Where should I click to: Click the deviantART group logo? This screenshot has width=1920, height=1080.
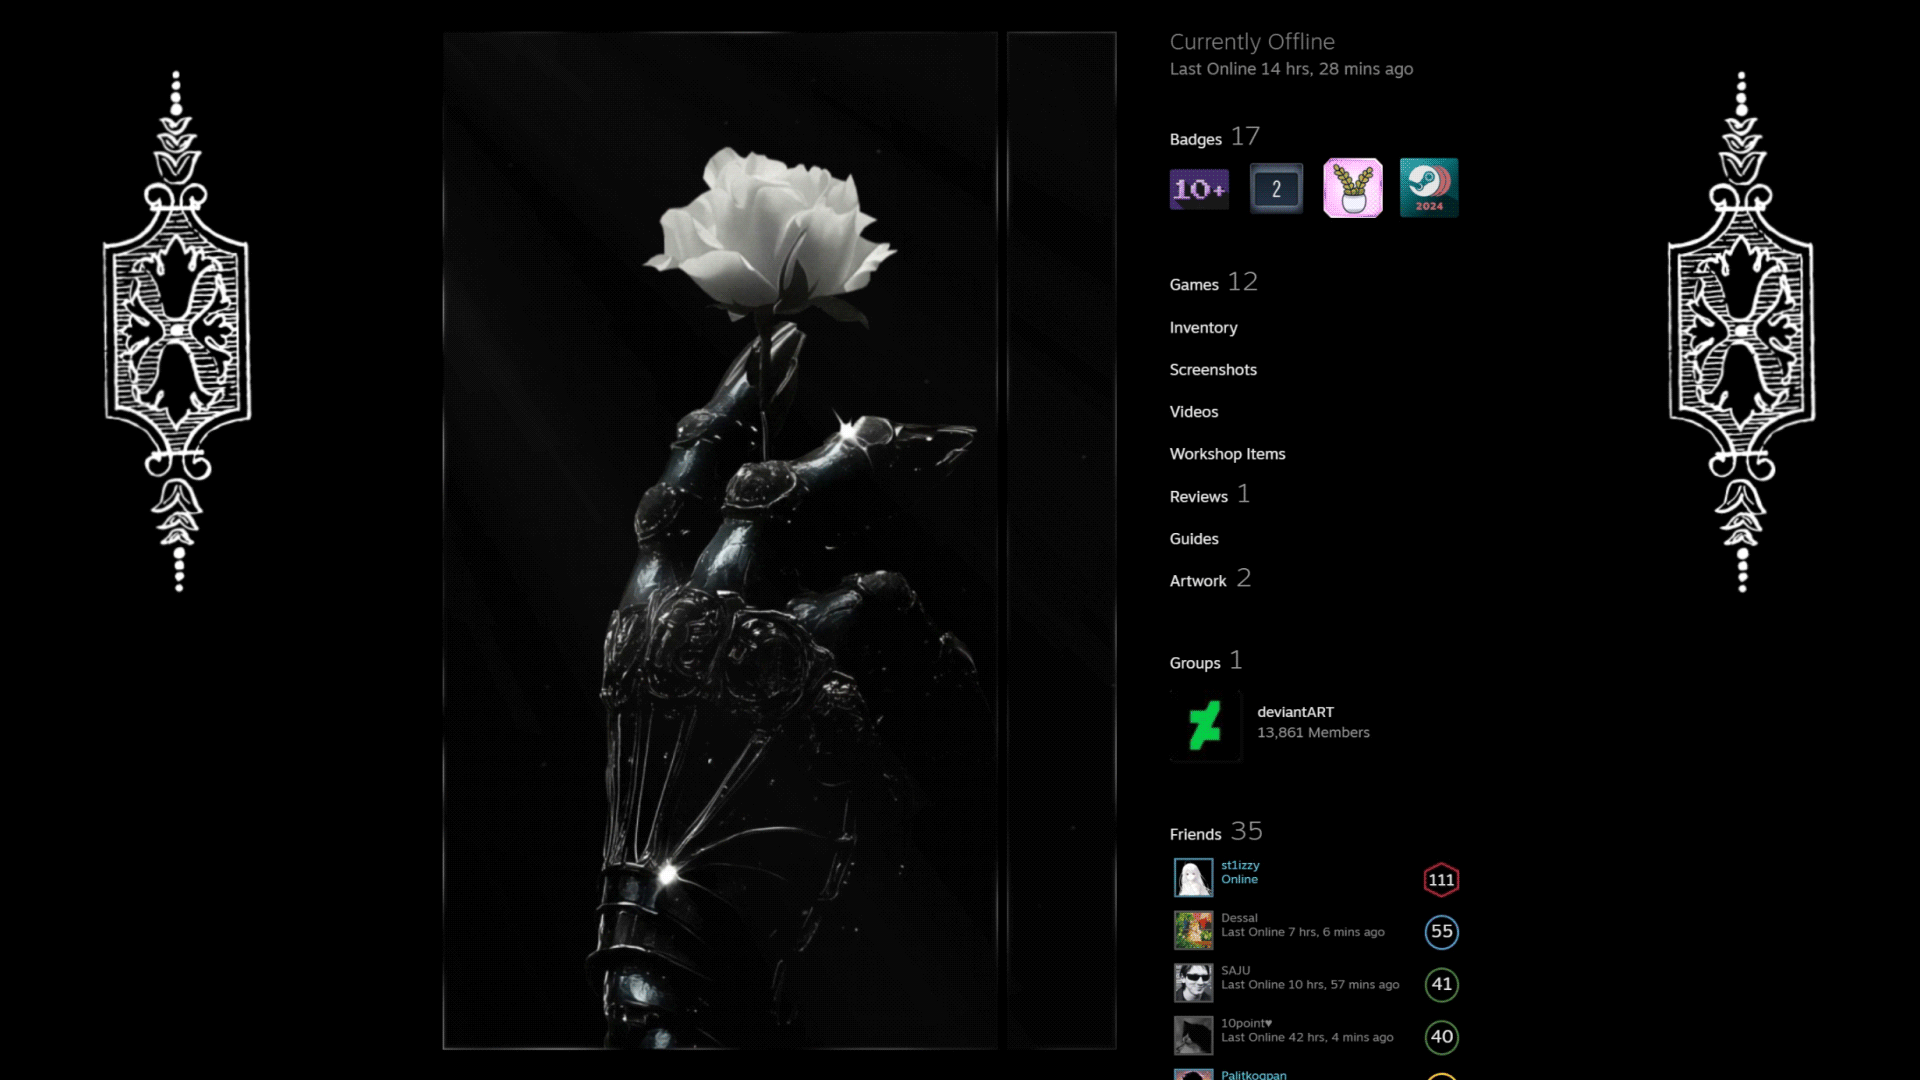1205,725
